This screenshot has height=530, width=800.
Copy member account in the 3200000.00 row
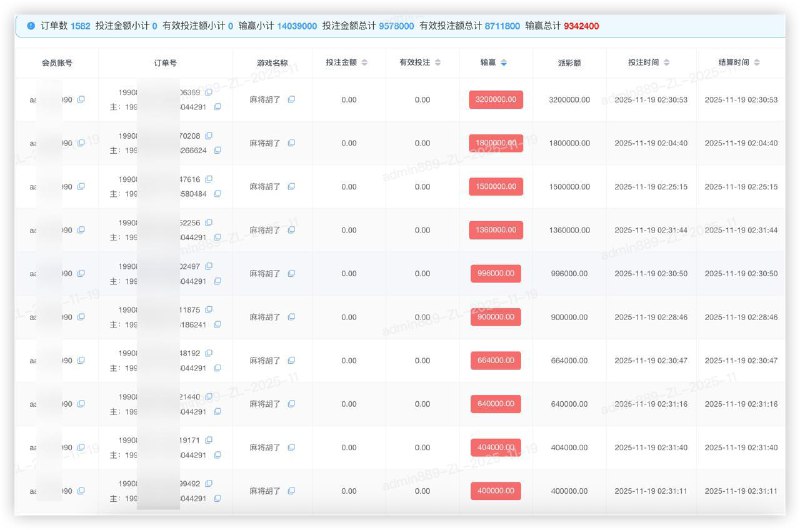(x=81, y=99)
